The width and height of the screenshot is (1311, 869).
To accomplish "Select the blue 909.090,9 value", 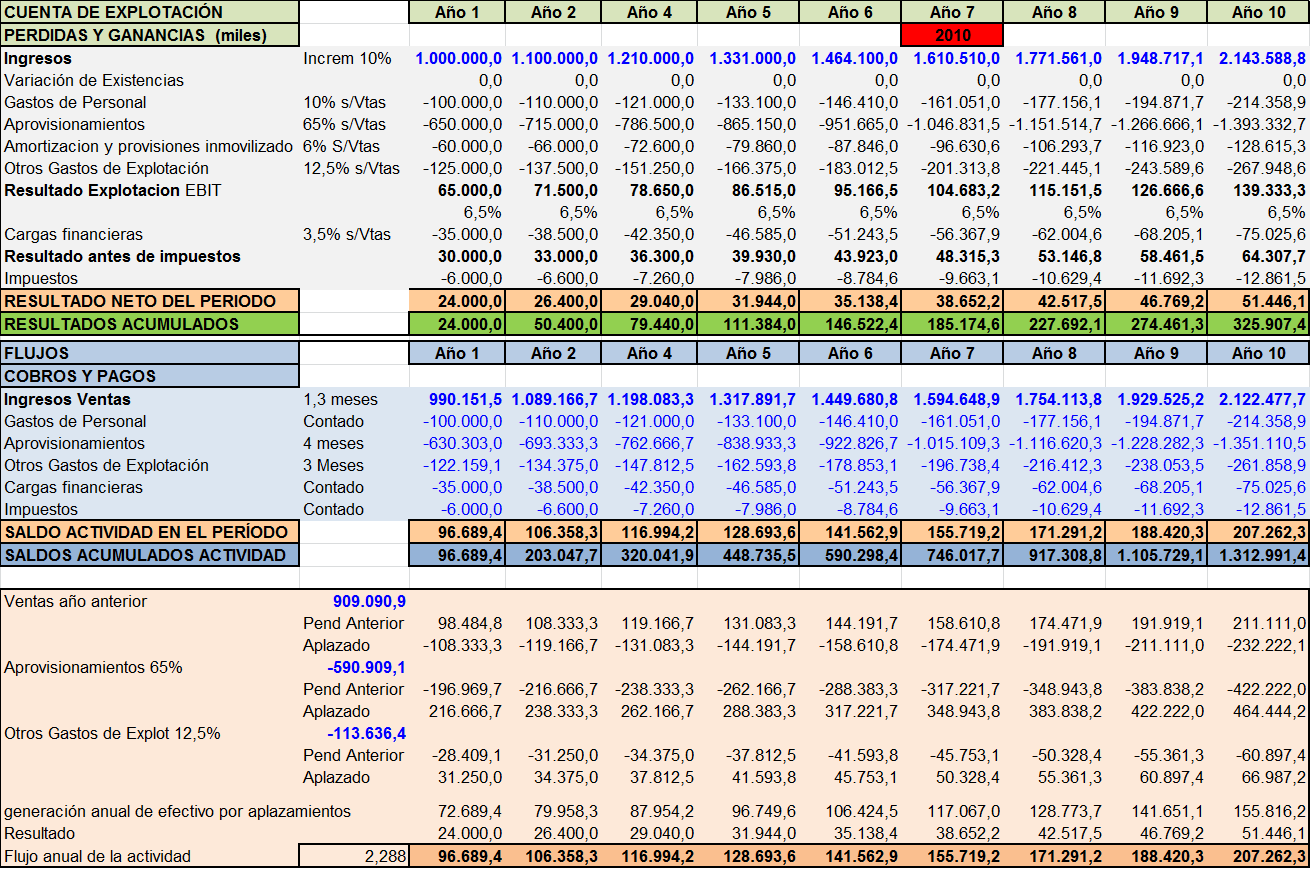I will point(369,601).
